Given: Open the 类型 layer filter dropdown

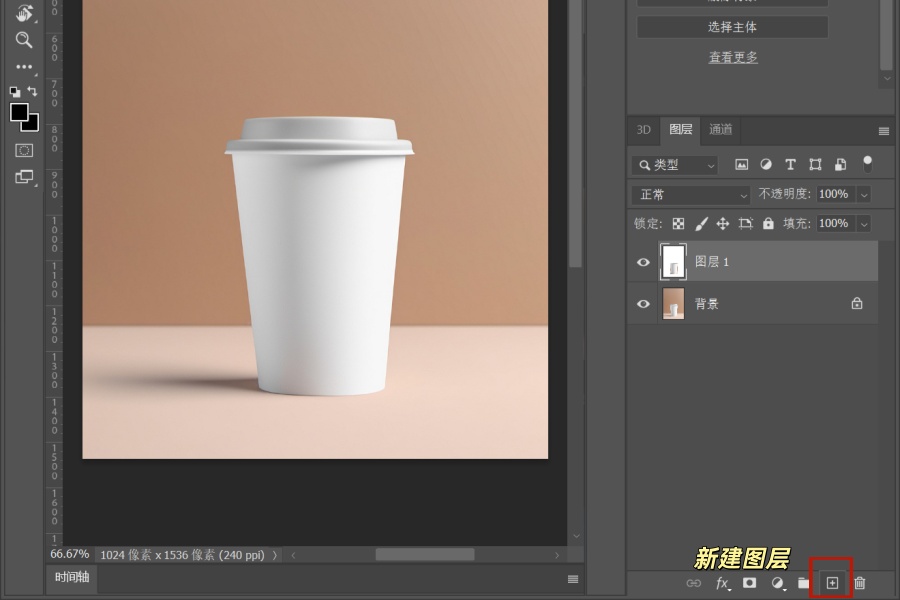Looking at the screenshot, I should click(675, 165).
